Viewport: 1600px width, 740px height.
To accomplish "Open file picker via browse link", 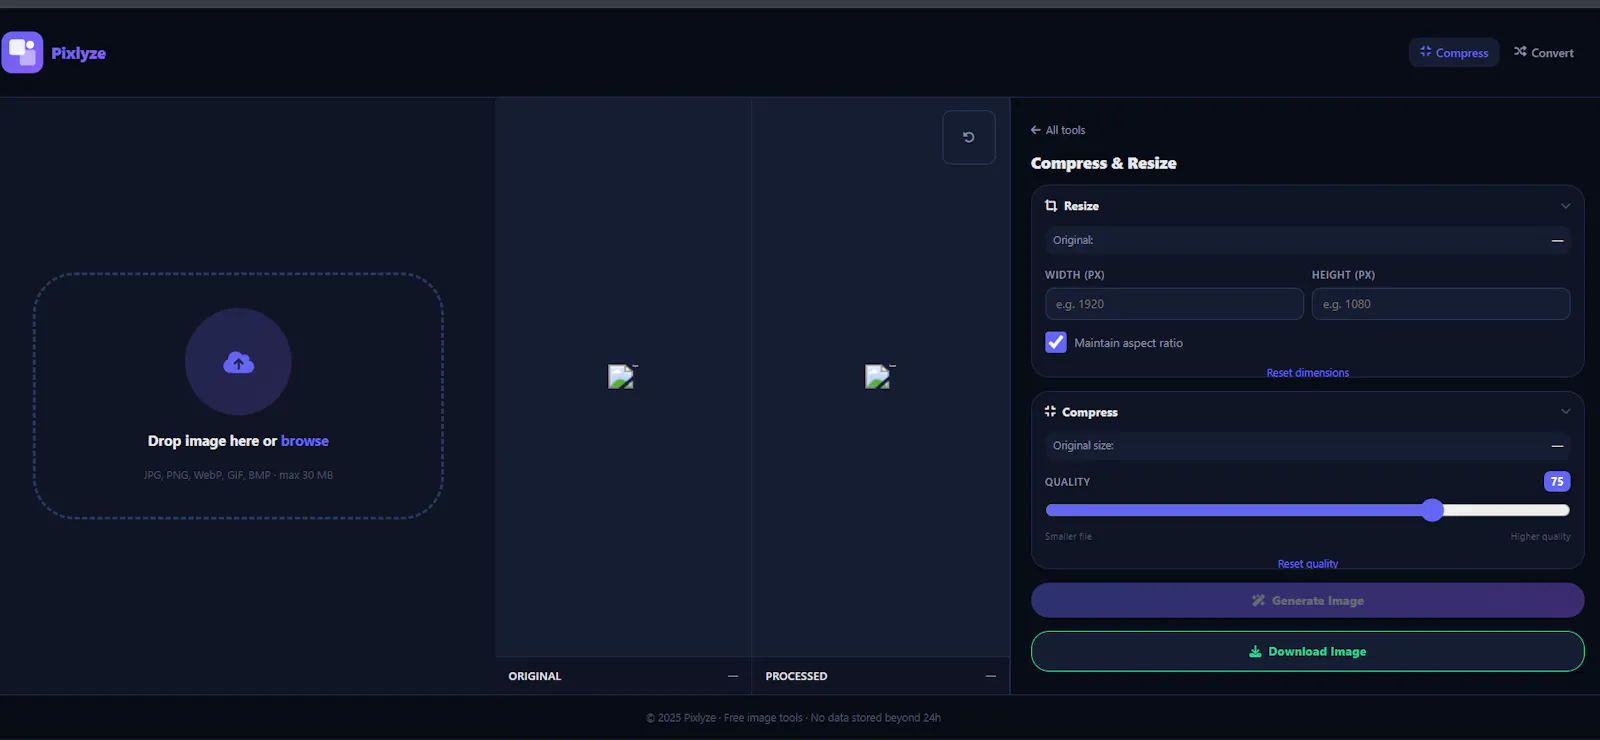I will point(305,441).
